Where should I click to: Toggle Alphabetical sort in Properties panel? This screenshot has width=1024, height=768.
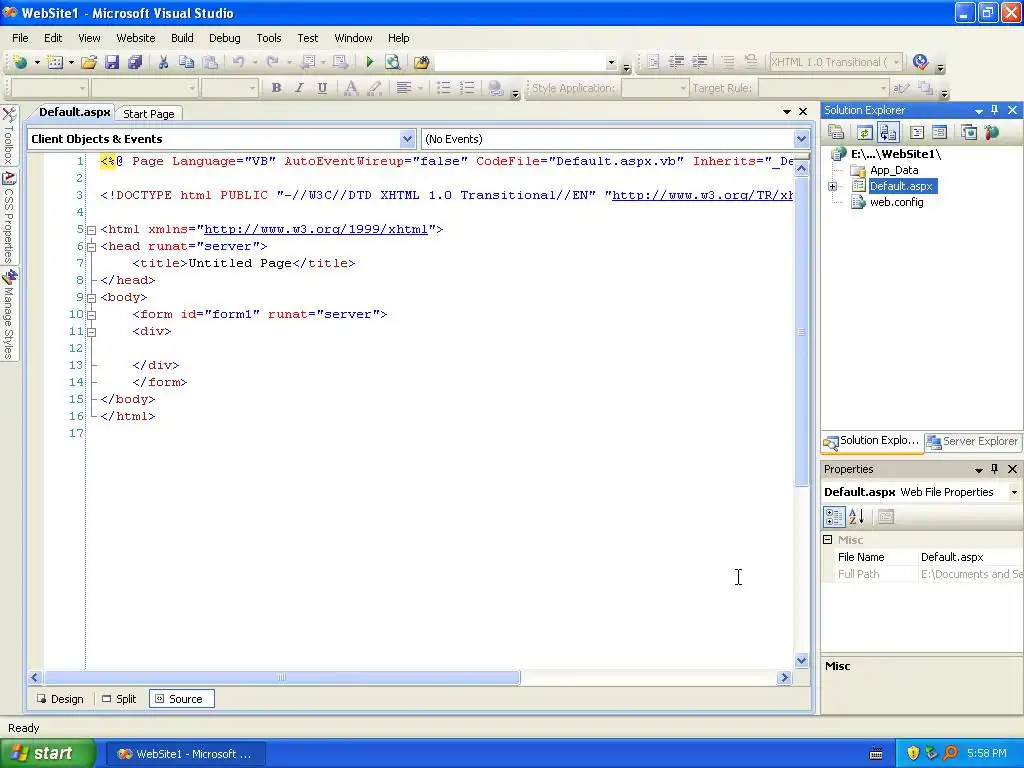[x=857, y=517]
